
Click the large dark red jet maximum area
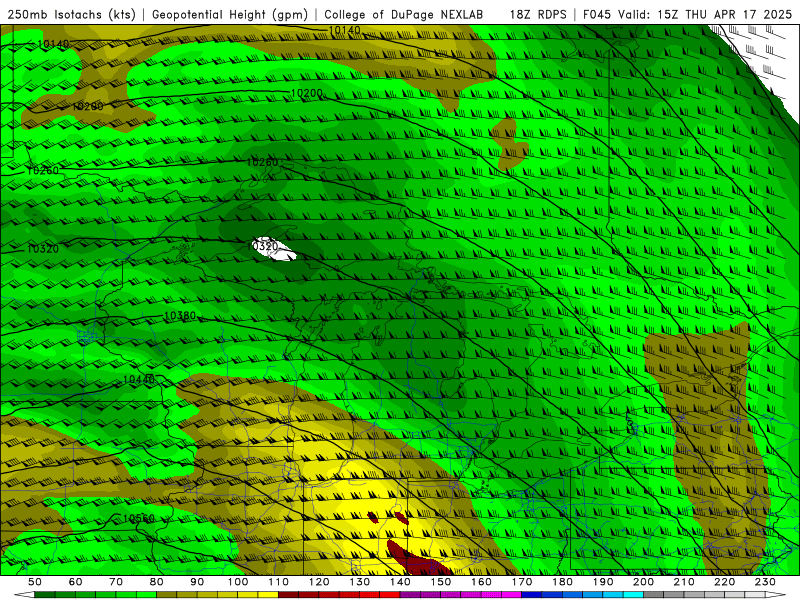click(416, 559)
